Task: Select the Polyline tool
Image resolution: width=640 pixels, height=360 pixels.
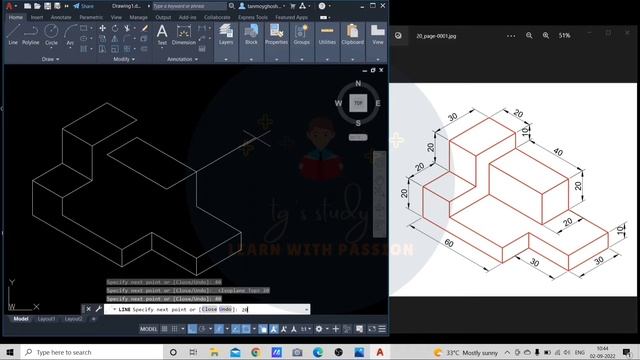Action: coord(31,34)
